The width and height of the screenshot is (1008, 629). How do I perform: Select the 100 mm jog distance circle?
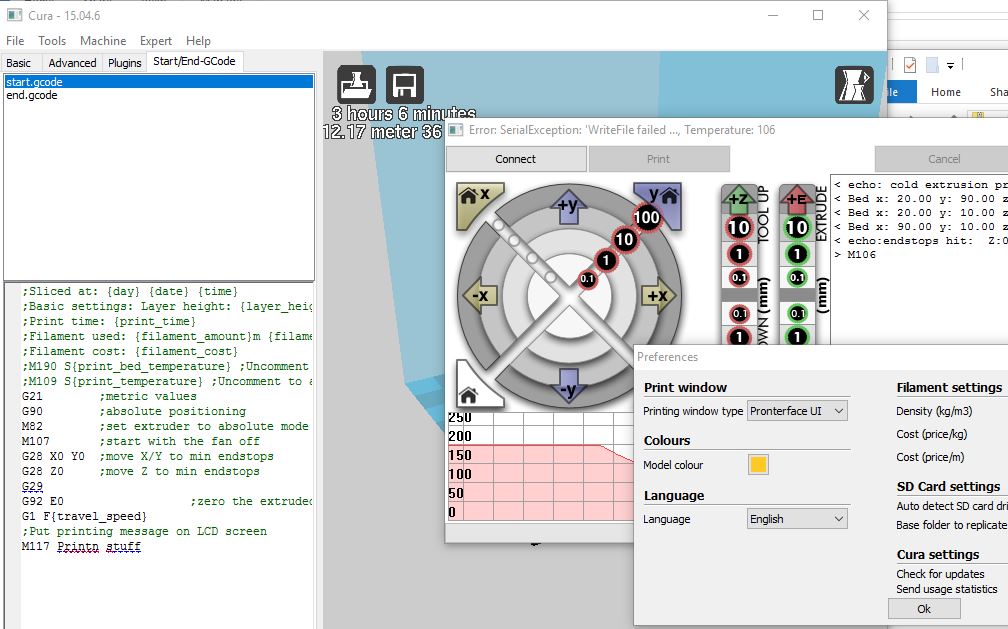pos(646,217)
